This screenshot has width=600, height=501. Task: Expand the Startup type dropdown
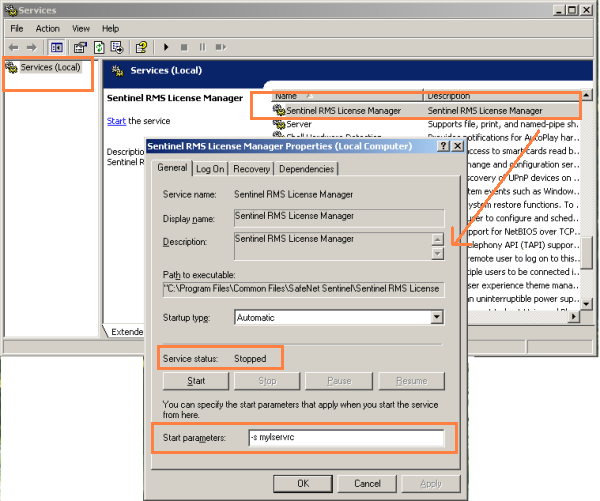(x=437, y=317)
